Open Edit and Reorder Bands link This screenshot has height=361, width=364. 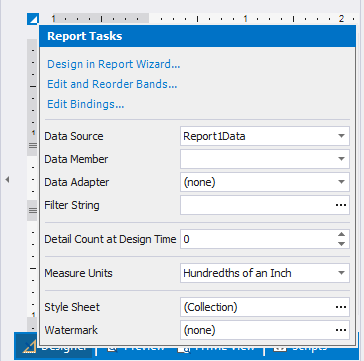tap(112, 84)
